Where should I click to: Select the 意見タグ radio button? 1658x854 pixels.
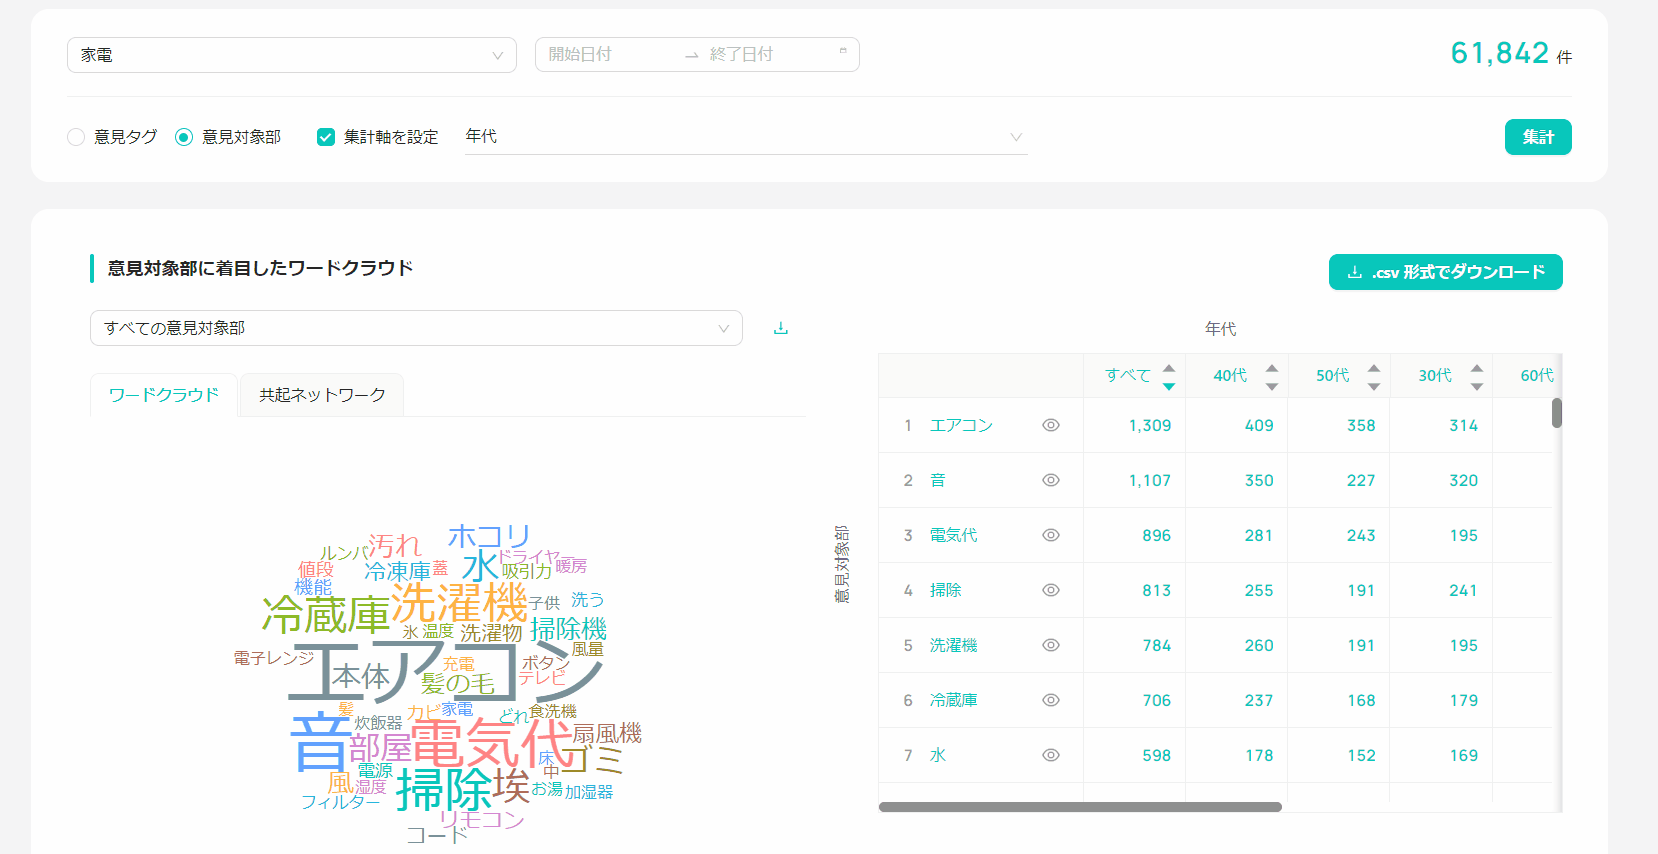click(76, 137)
